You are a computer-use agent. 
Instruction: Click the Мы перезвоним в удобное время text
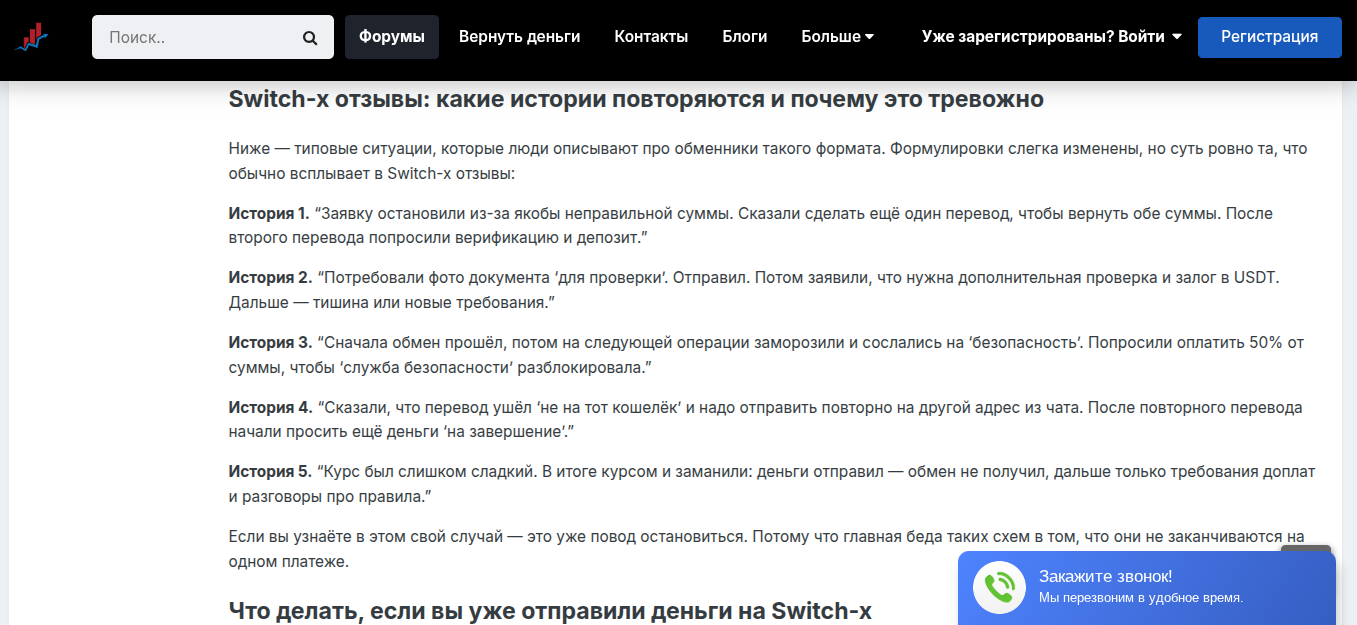[1140, 598]
